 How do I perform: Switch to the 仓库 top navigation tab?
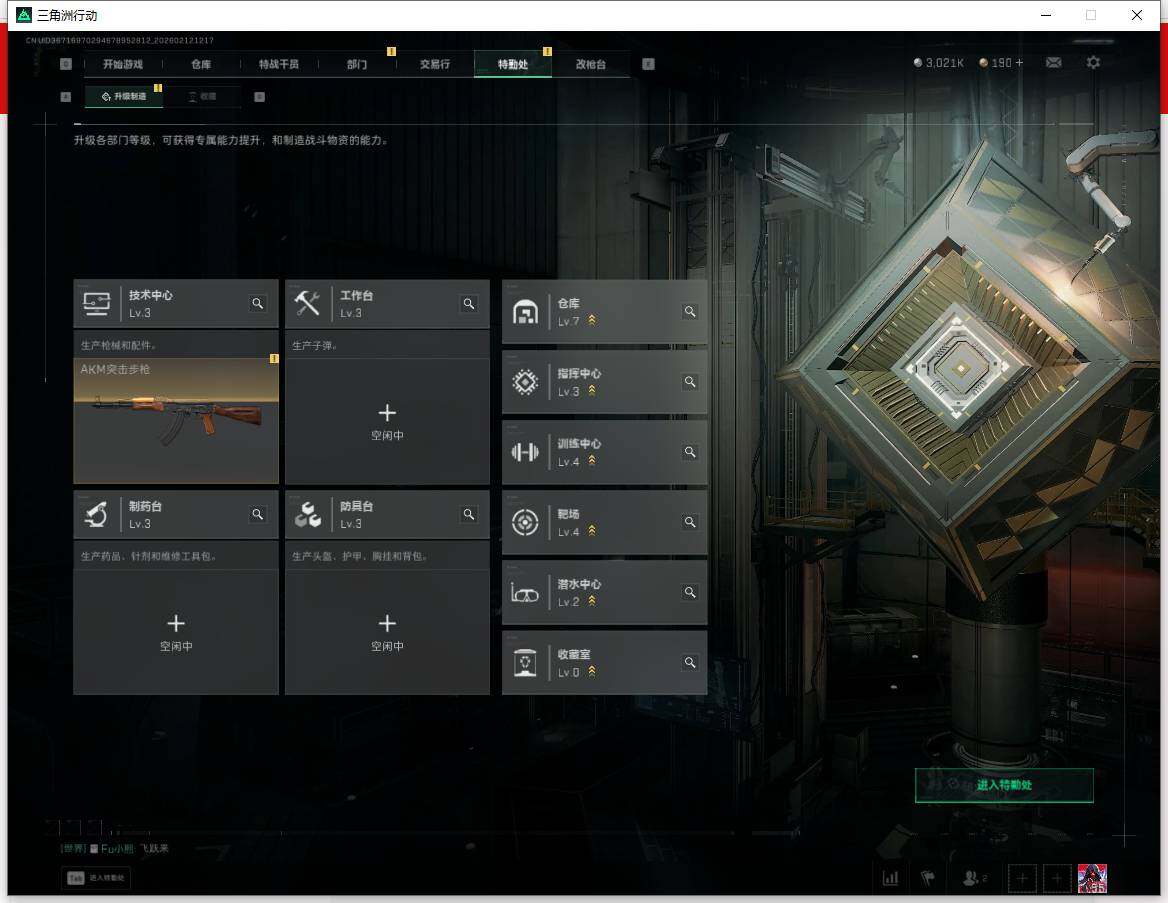tap(201, 64)
